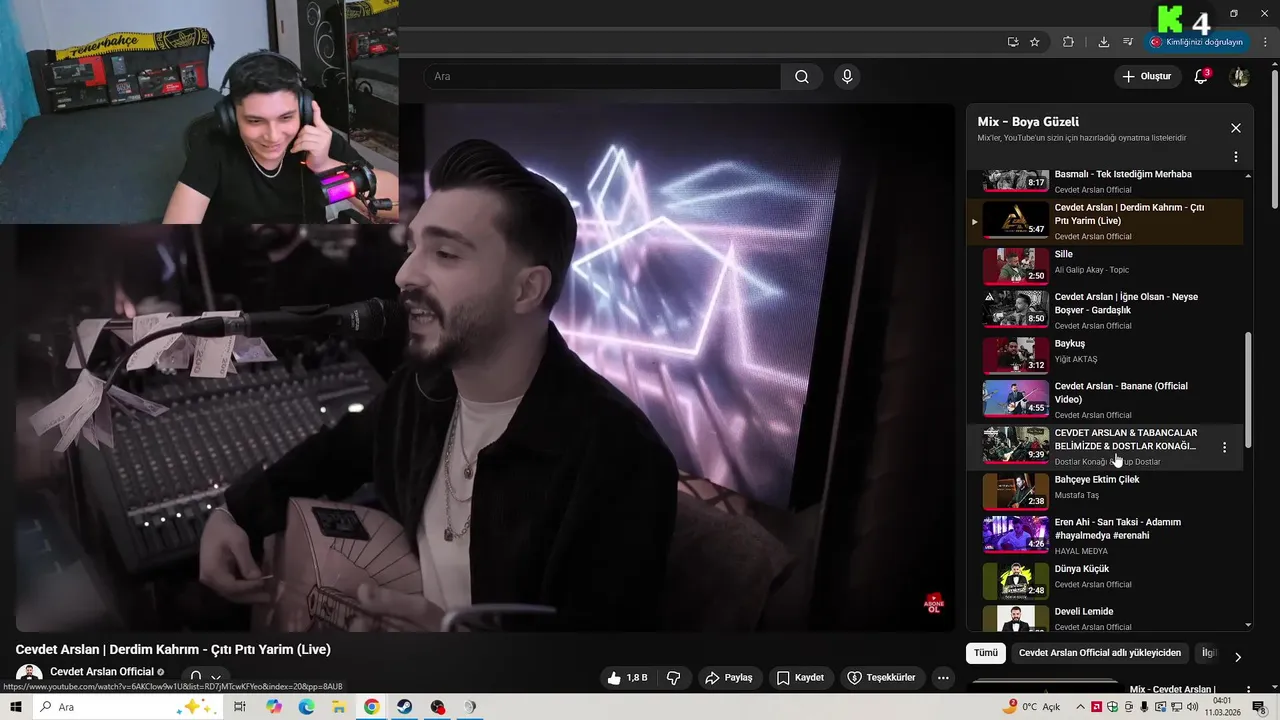Focus the Windows taskbar search box
Image resolution: width=1280 pixels, height=720 pixels.
[128, 707]
